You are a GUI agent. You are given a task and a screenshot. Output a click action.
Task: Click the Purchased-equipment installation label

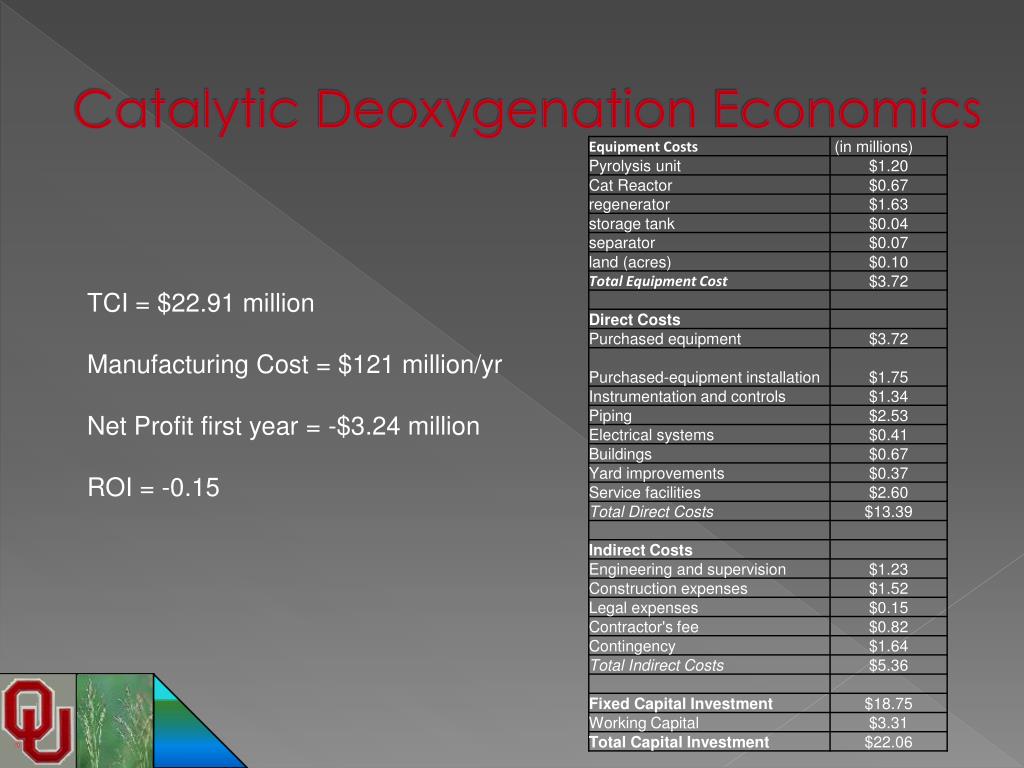tap(704, 377)
